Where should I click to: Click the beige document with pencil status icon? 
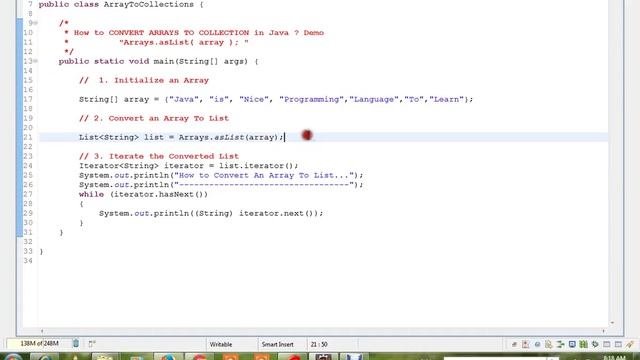click(x=548, y=344)
